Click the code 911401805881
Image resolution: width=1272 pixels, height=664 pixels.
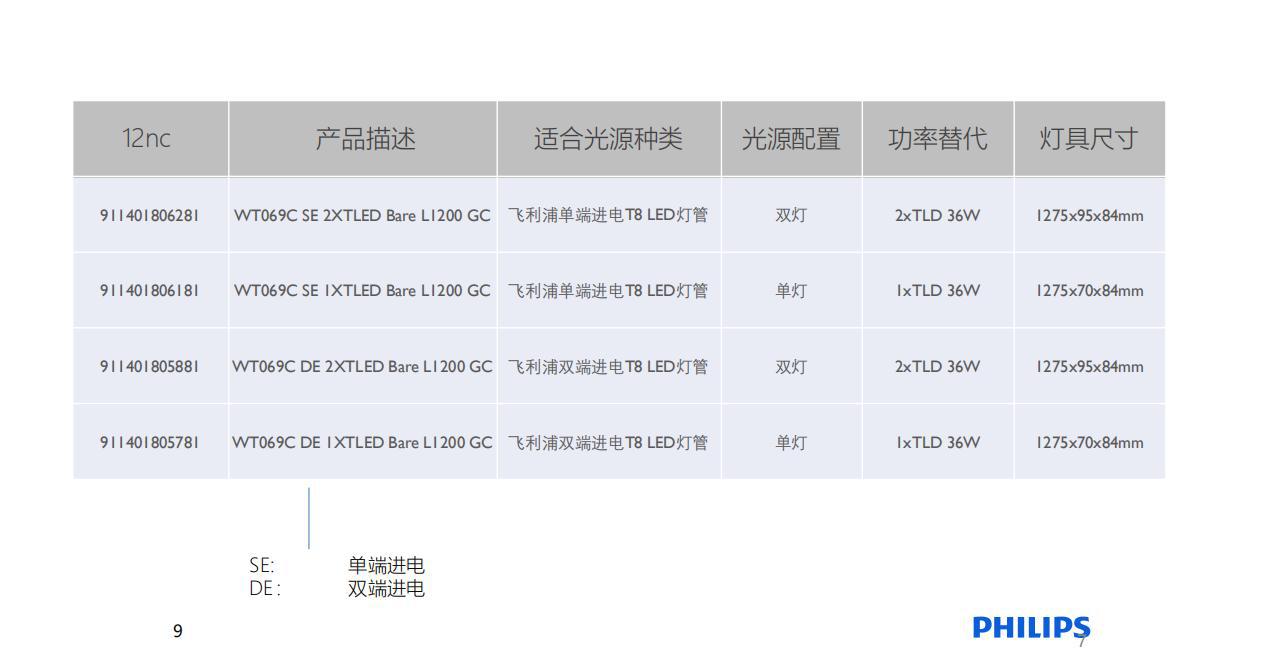pyautogui.click(x=150, y=367)
